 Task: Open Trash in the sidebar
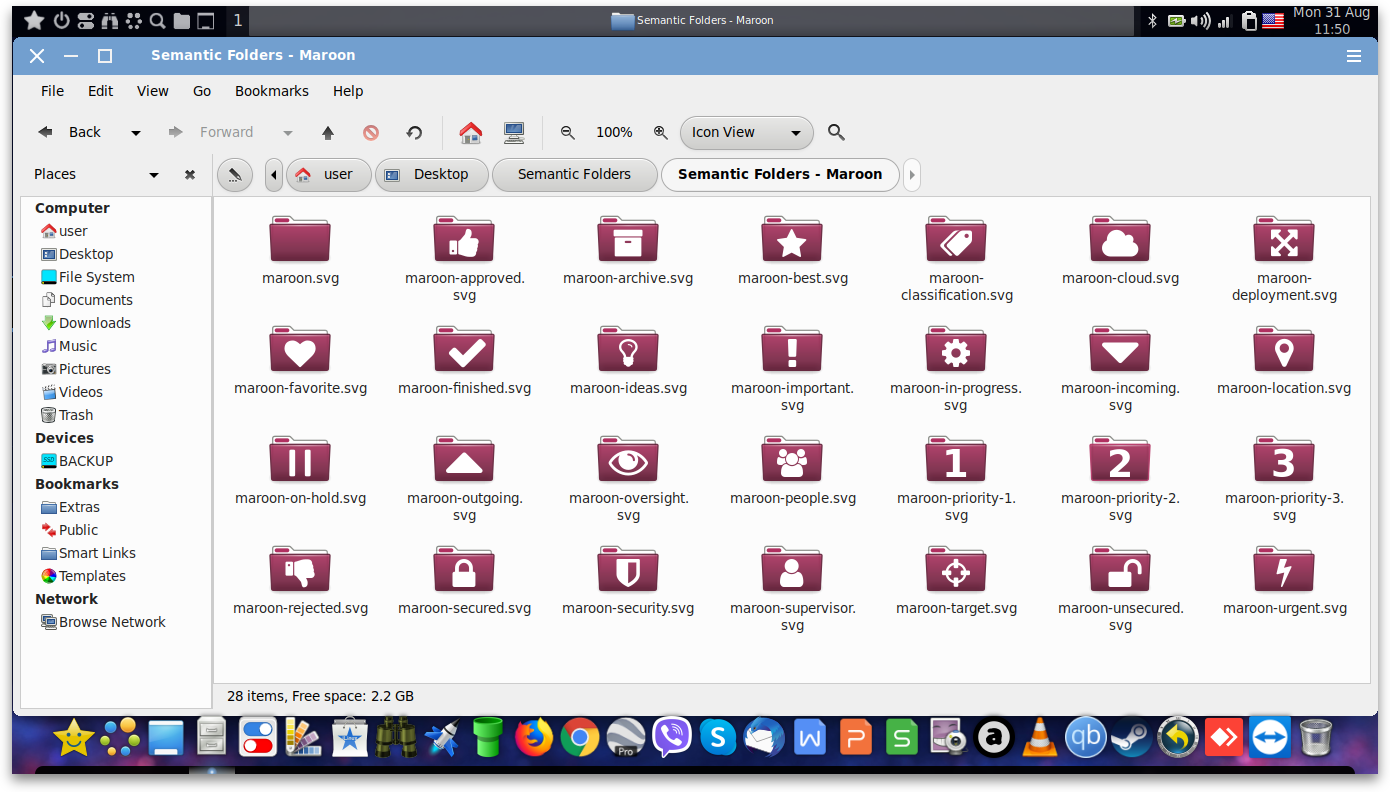[67, 415]
